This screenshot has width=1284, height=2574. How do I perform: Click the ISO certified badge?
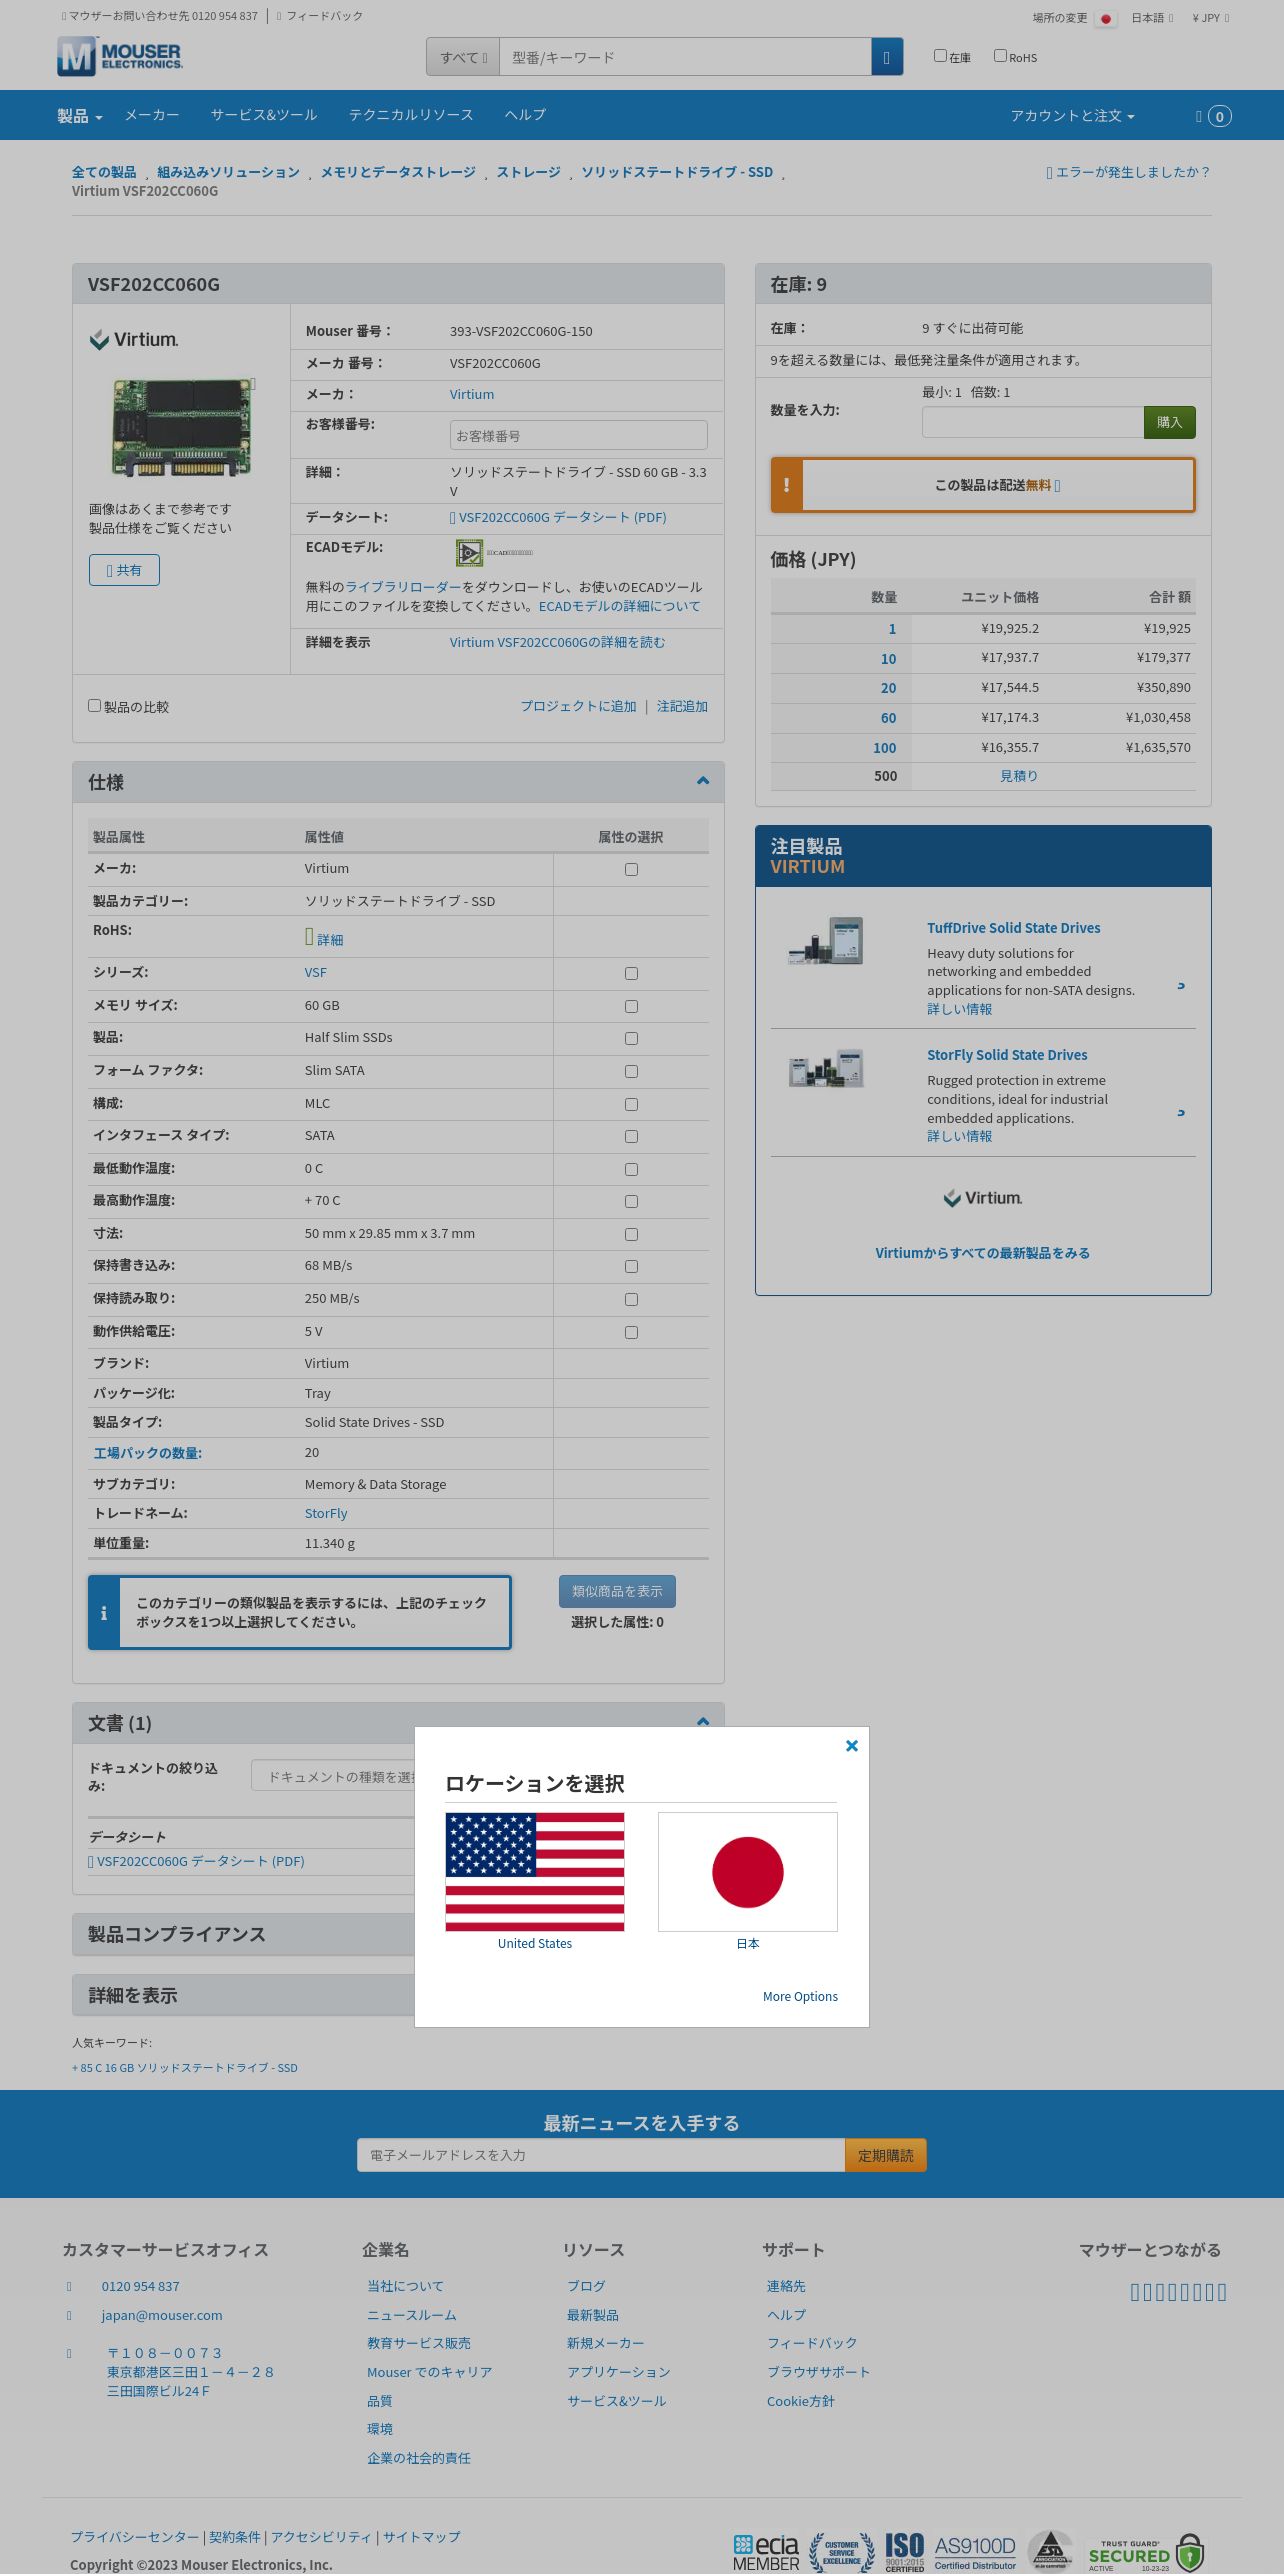904,2552
